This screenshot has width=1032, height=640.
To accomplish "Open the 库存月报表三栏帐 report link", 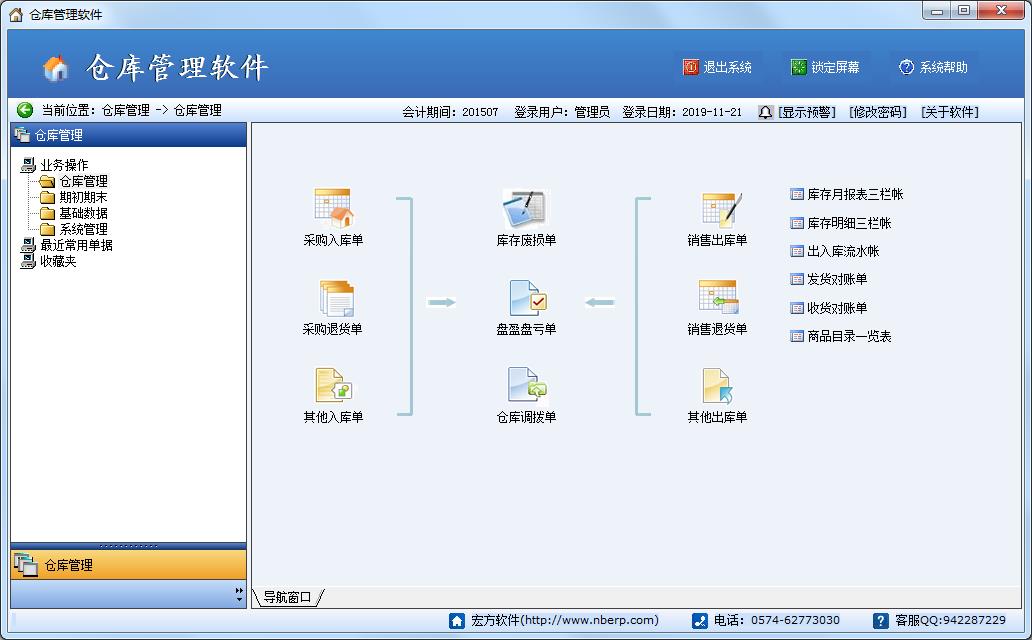I will tap(854, 195).
